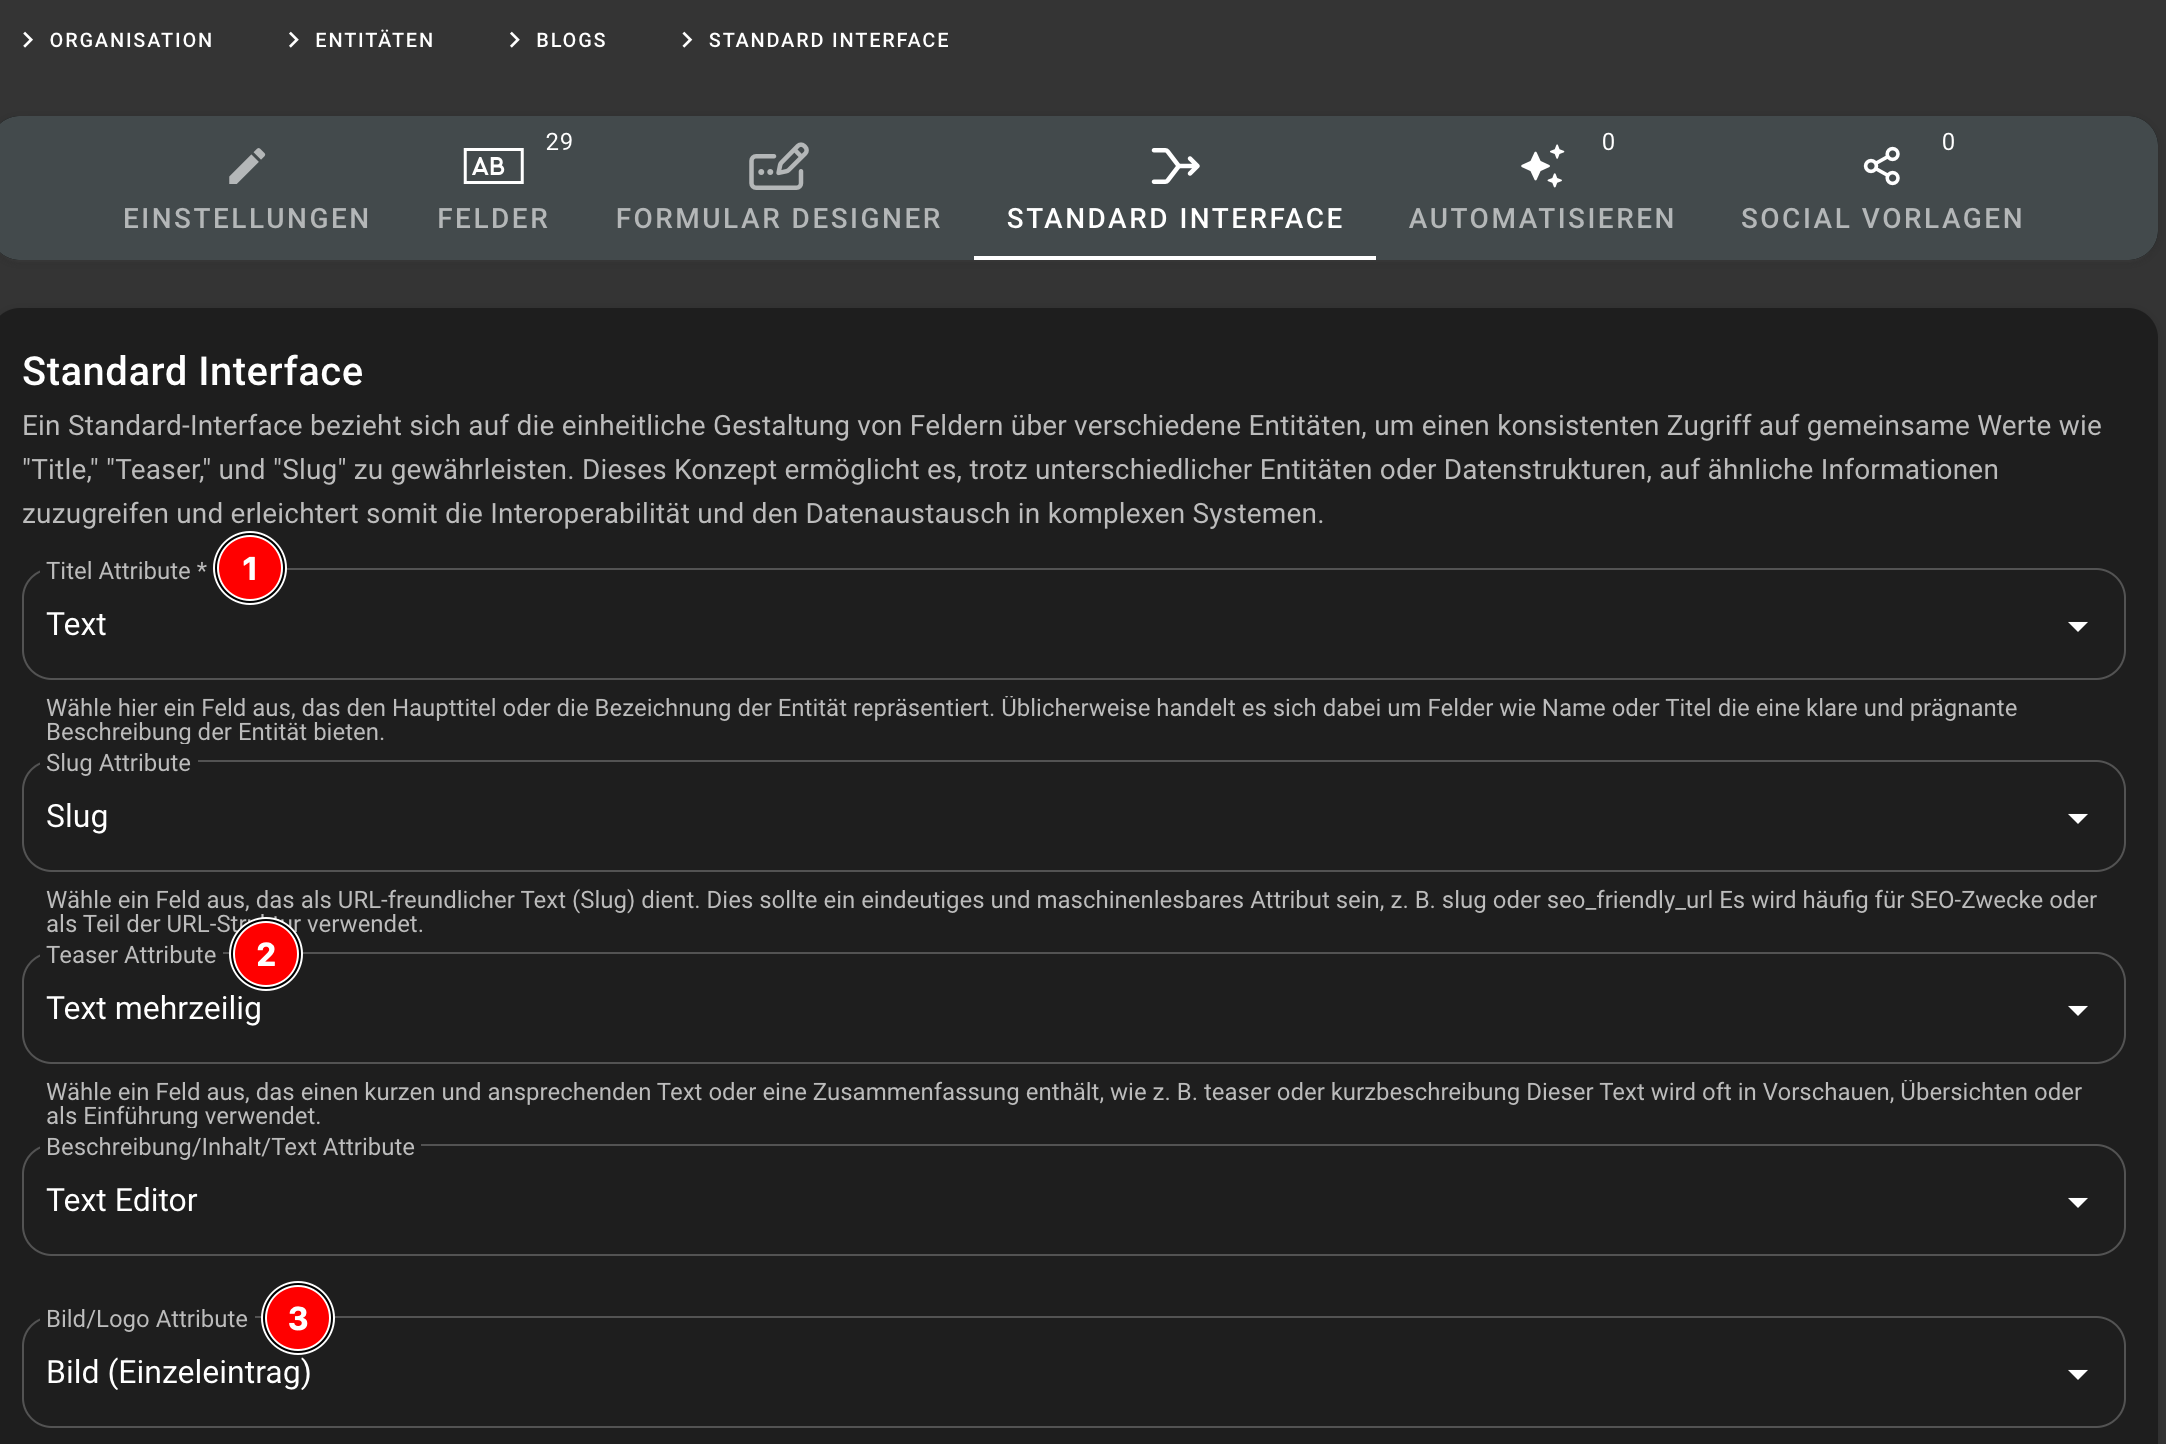
Task: Open the Bild/Logo Attribute dropdown arrow
Action: 2077,1374
